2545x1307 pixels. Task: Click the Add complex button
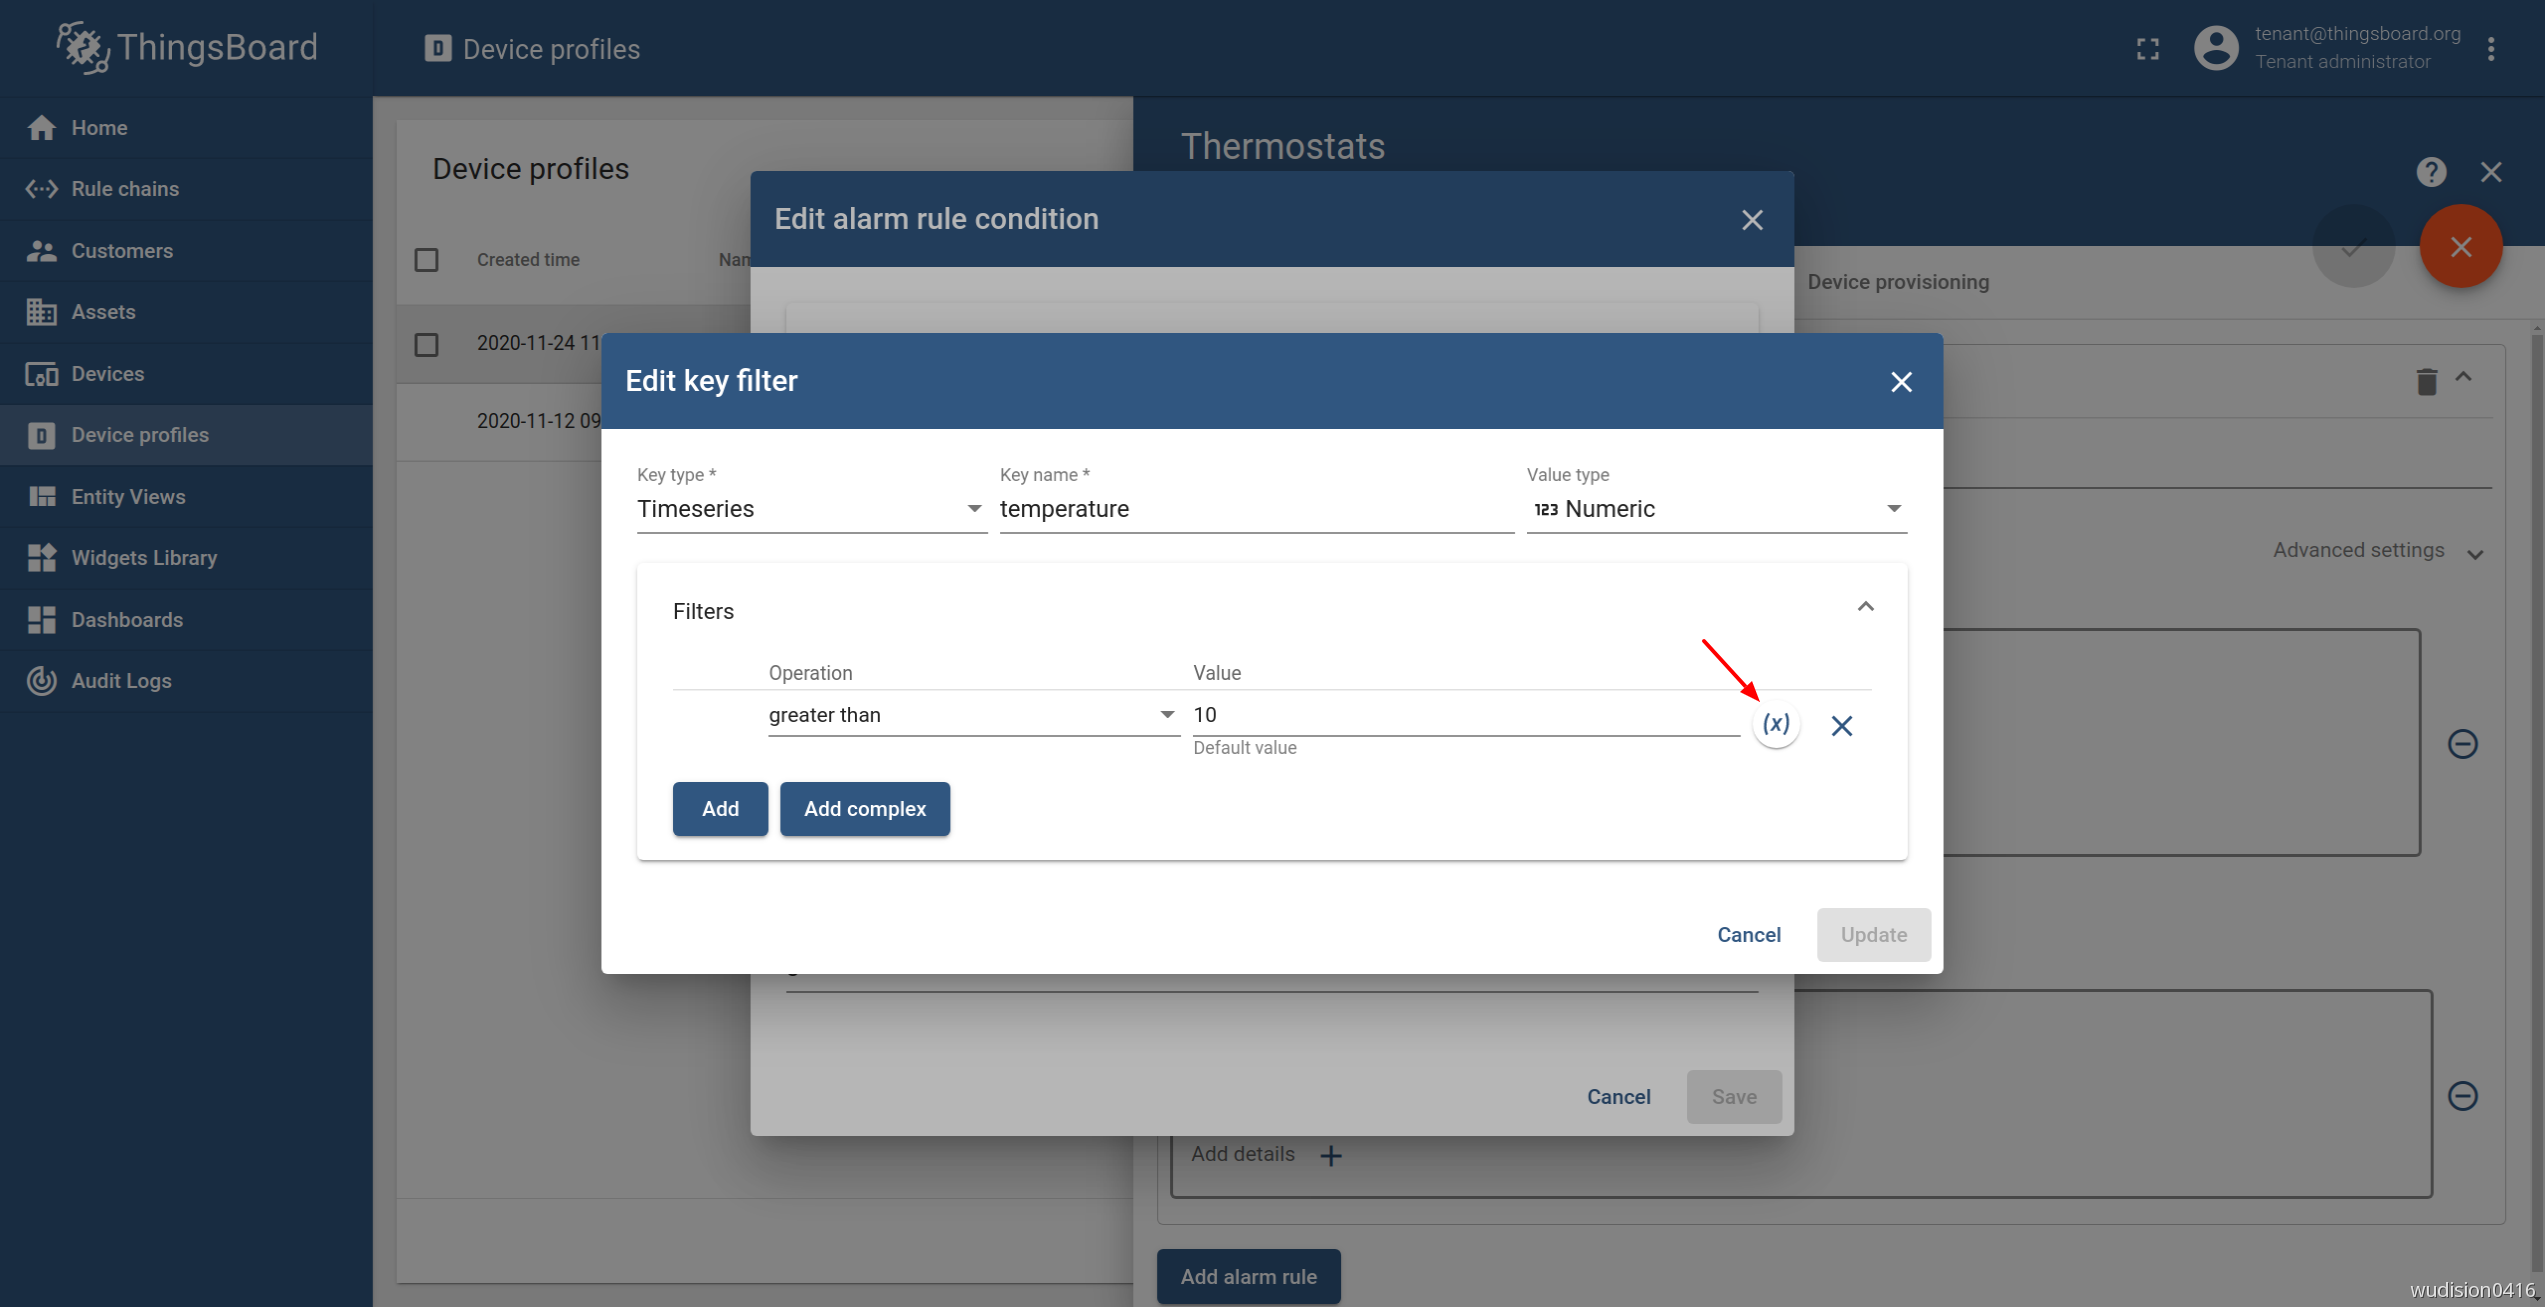pos(864,809)
